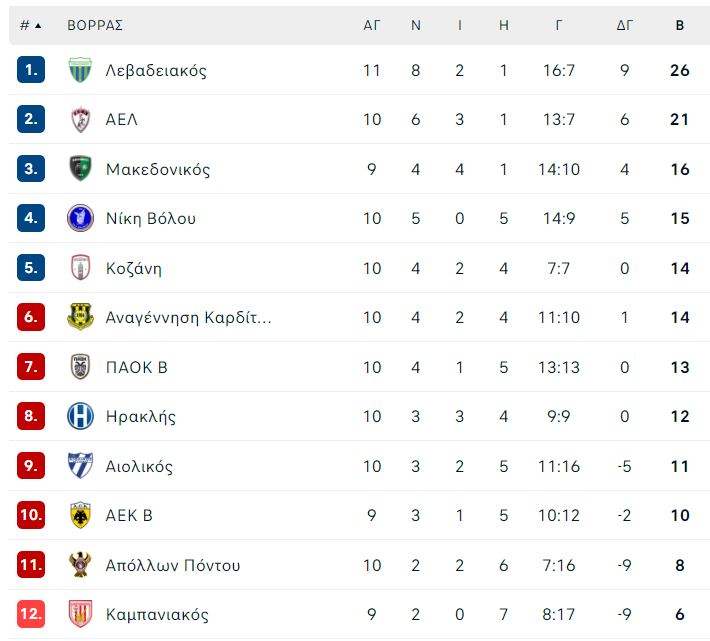Open the Αιολικός team name link
Screen dimensions: 710x641
(x=139, y=466)
